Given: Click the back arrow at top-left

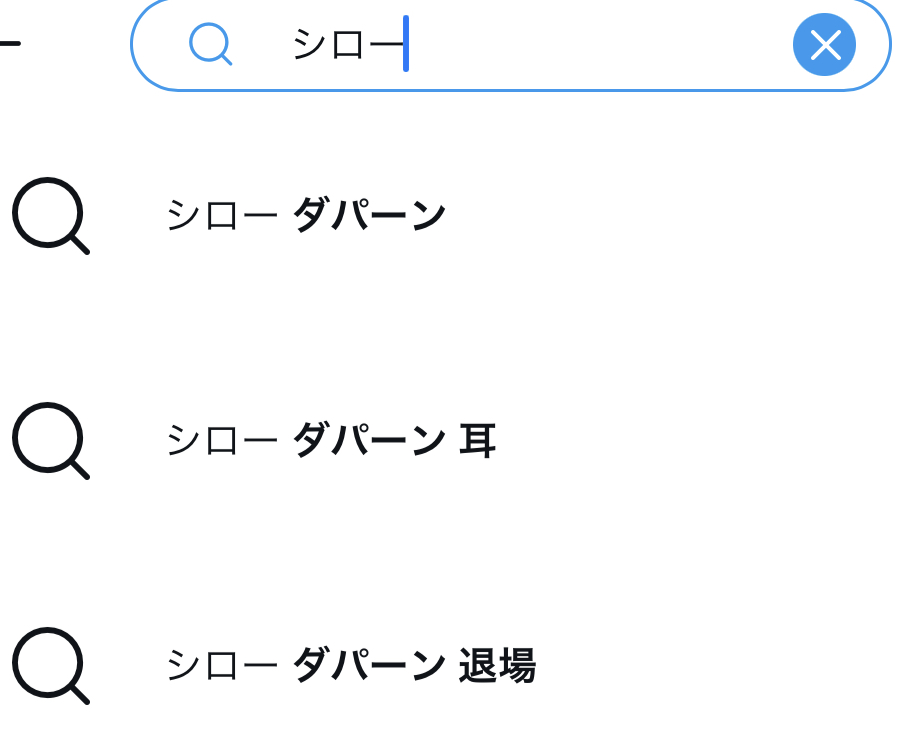Looking at the screenshot, I should [8, 44].
